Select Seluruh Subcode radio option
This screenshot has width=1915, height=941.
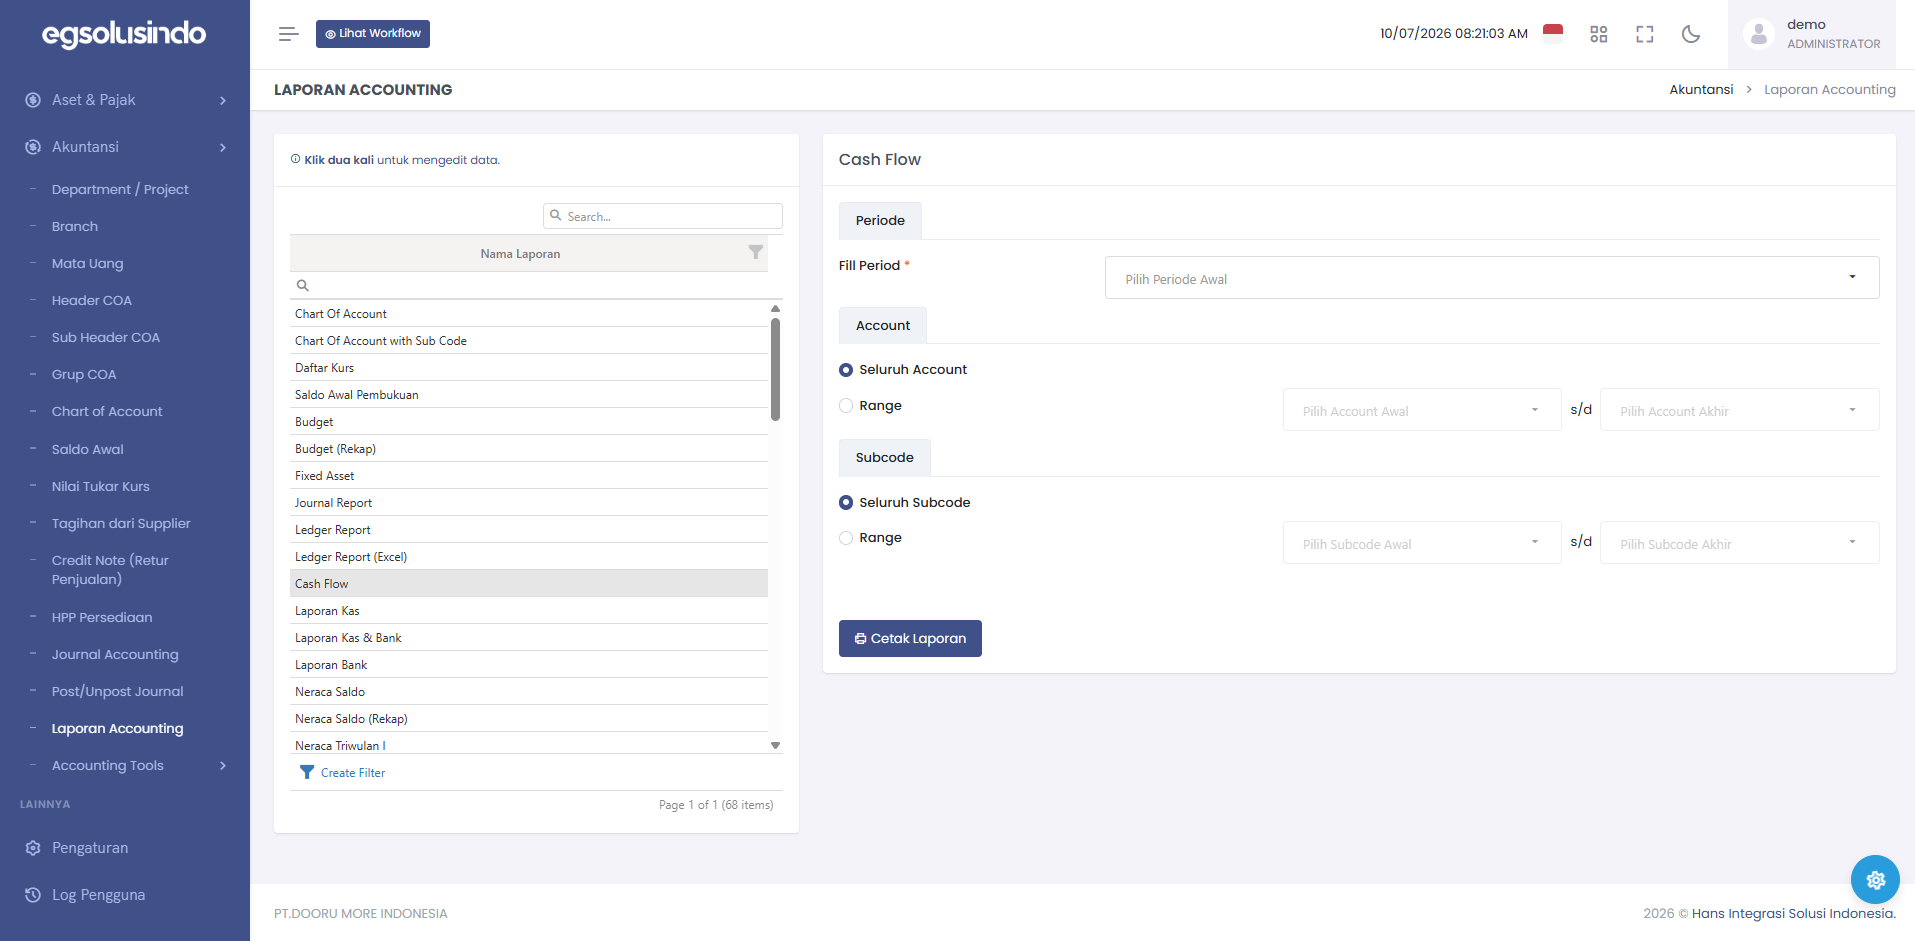846,503
